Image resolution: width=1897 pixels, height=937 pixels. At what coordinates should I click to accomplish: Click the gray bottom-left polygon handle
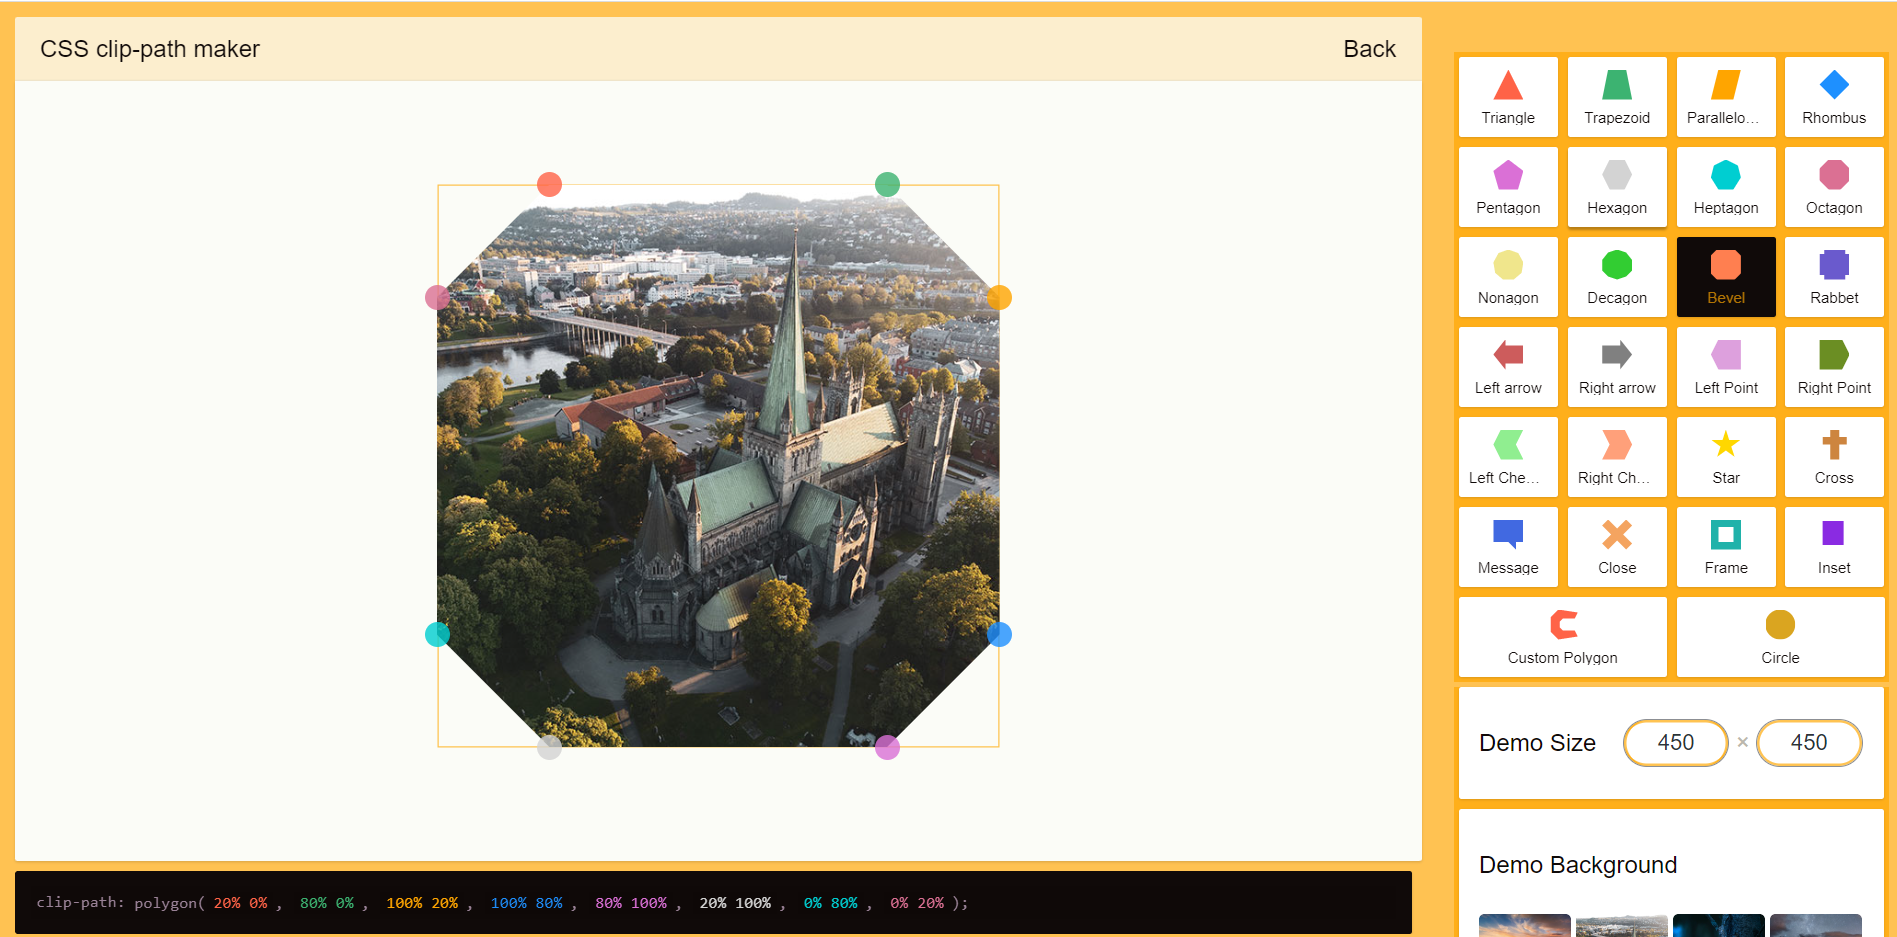click(x=549, y=747)
